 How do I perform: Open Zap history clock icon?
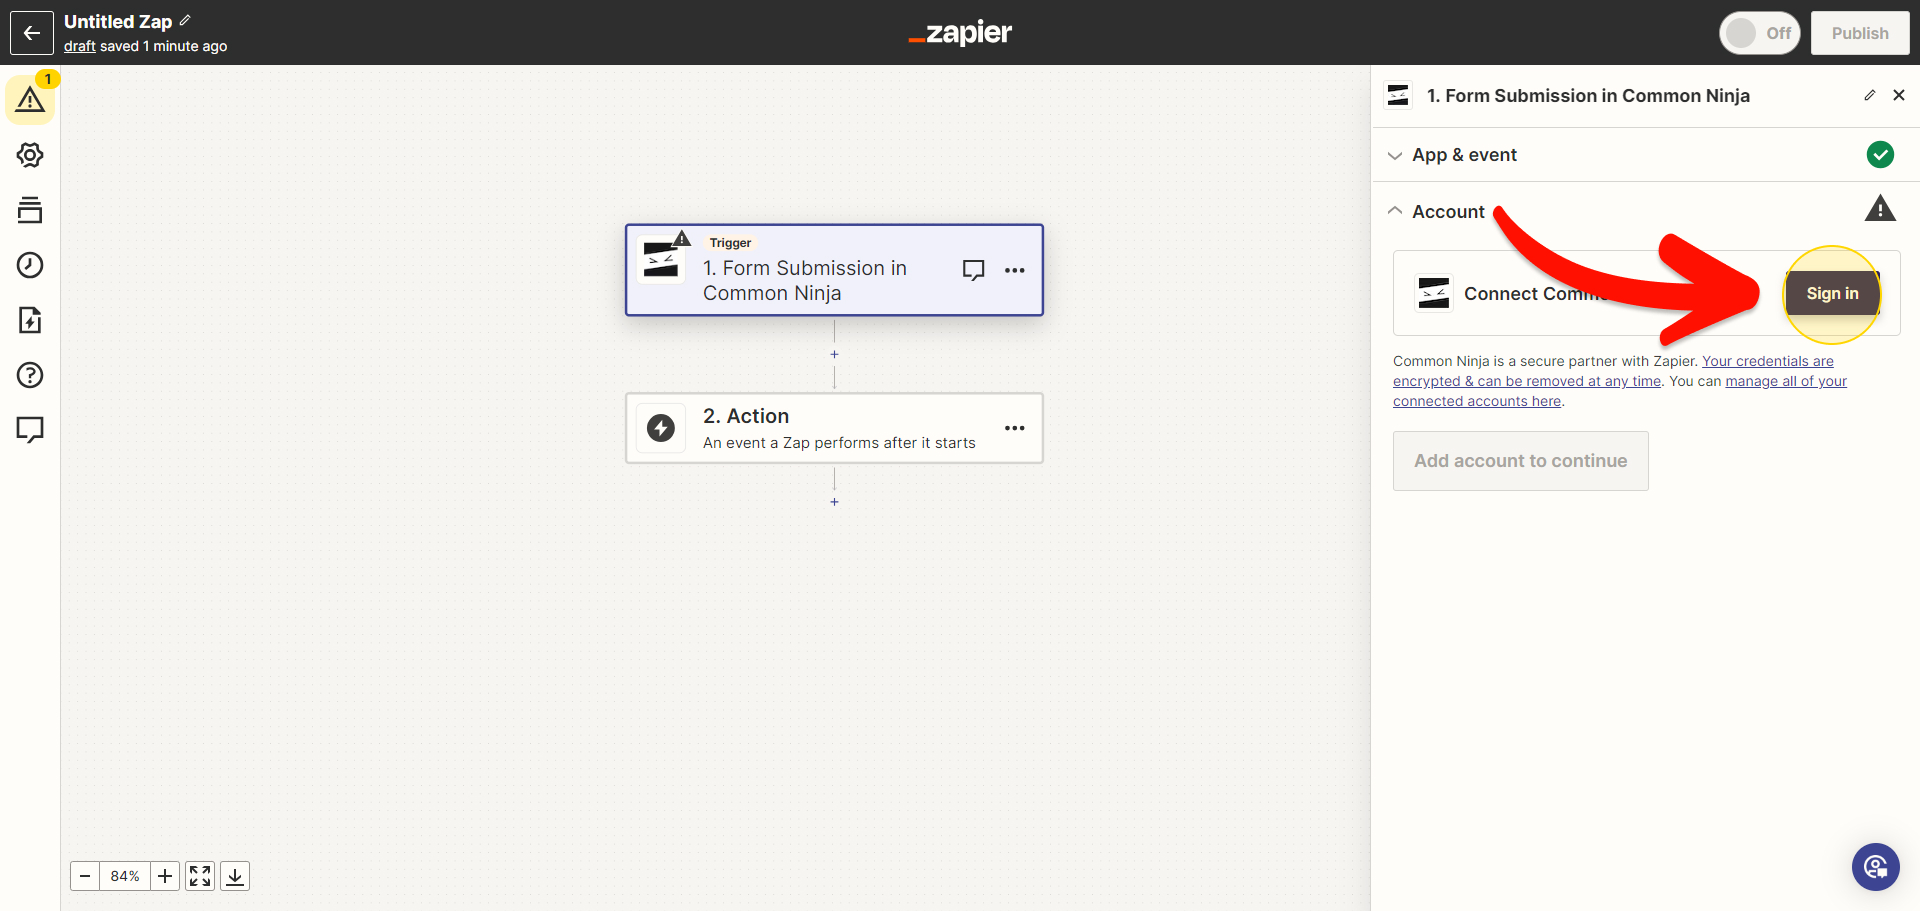30,265
